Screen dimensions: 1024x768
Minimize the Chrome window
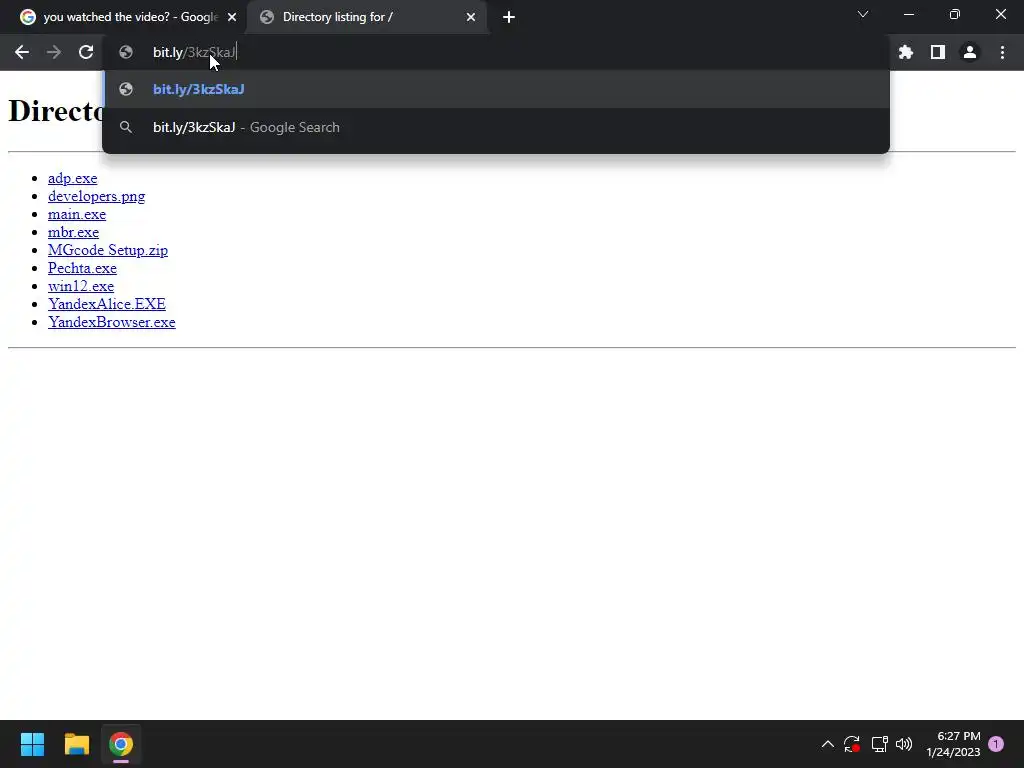(x=909, y=14)
